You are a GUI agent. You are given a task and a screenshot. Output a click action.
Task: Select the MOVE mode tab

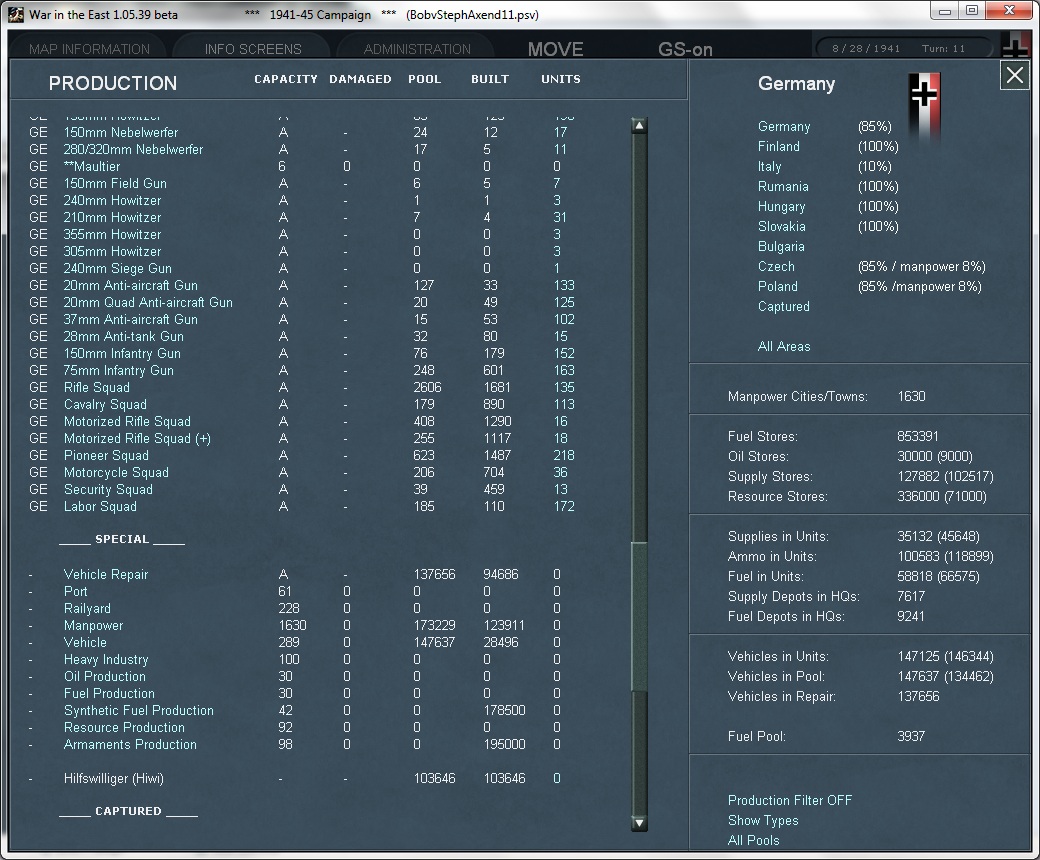pos(555,49)
